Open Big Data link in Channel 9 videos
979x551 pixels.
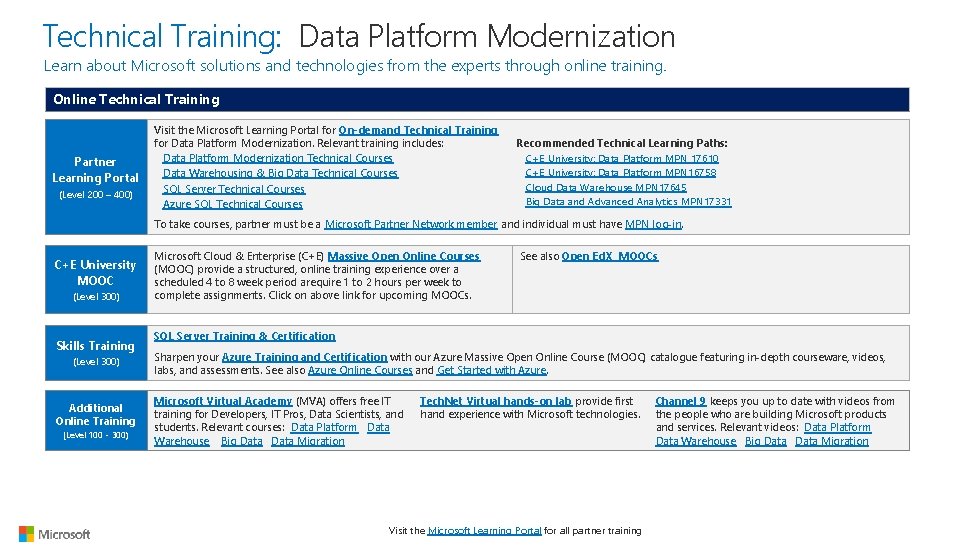[x=765, y=441]
